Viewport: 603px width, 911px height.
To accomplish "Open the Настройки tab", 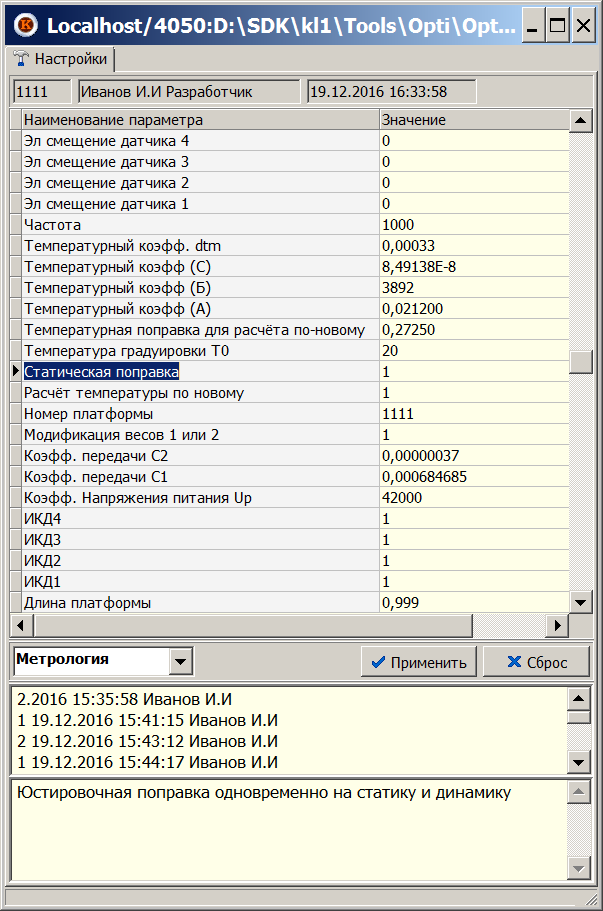I will (x=62, y=60).
